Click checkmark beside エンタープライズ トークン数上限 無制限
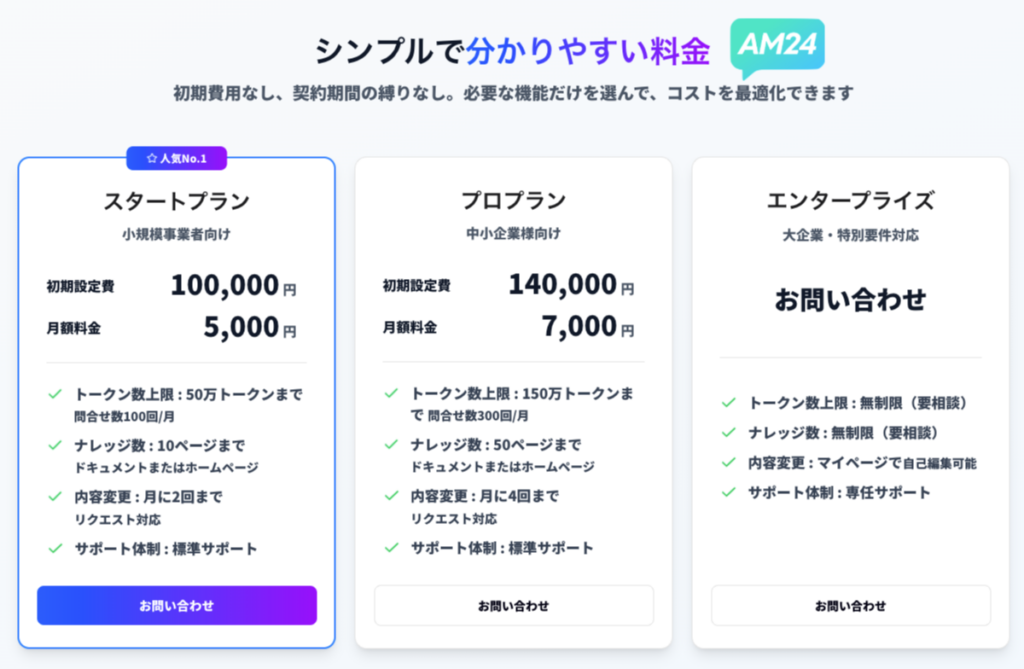The height and width of the screenshot is (669, 1024). [x=729, y=403]
